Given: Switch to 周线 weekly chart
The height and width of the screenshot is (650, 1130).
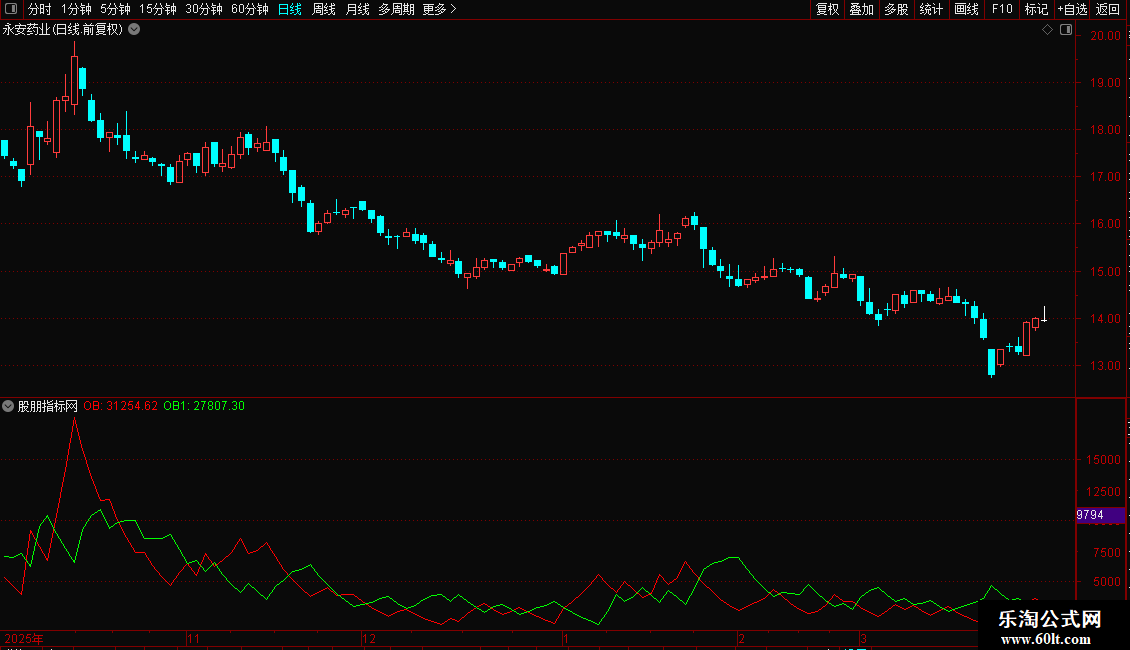Looking at the screenshot, I should point(324,9).
